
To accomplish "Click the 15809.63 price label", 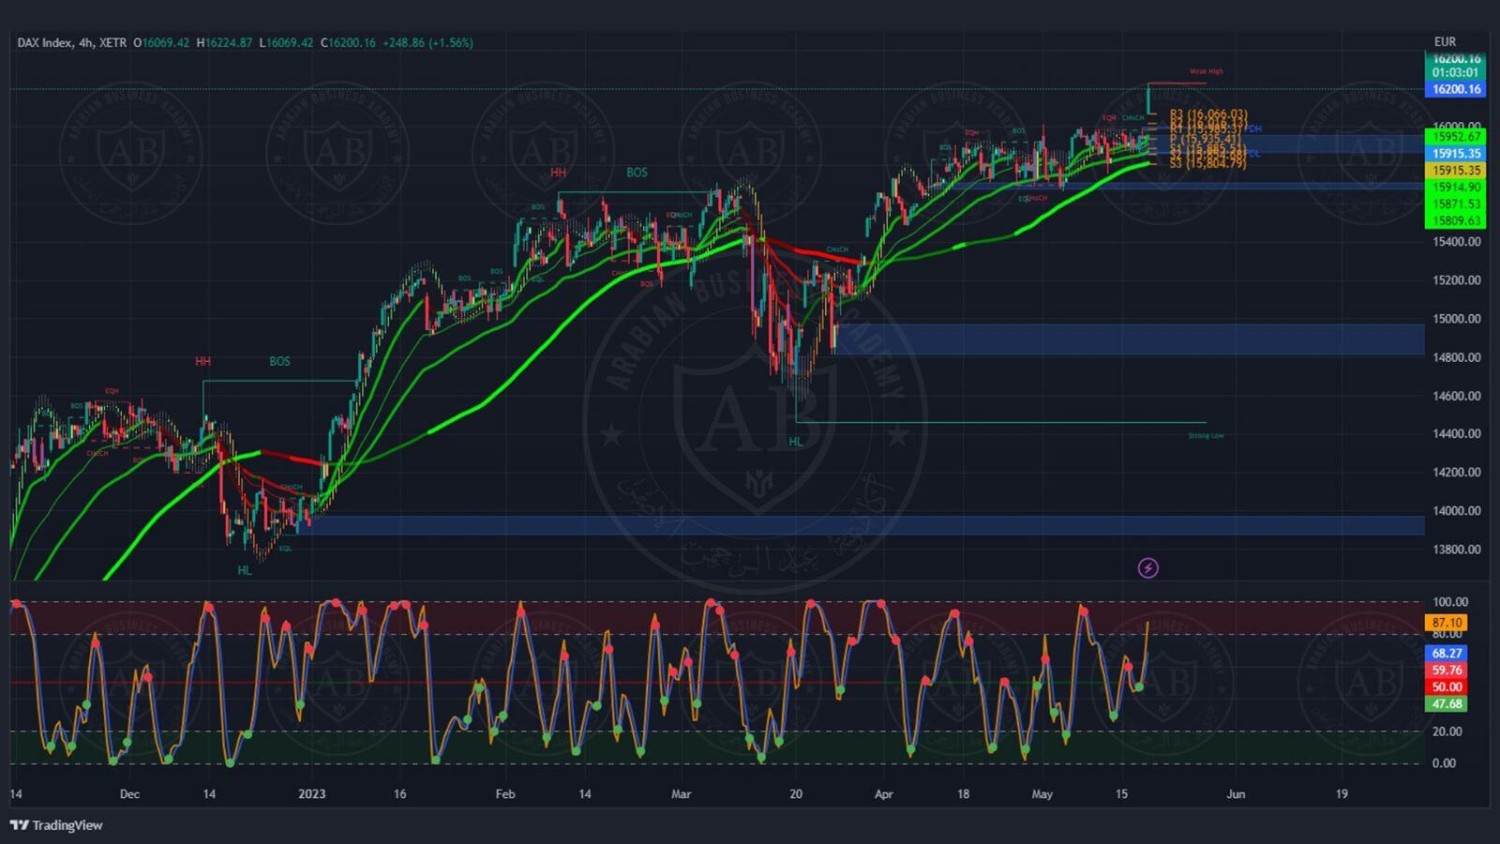I will tap(1455, 221).
